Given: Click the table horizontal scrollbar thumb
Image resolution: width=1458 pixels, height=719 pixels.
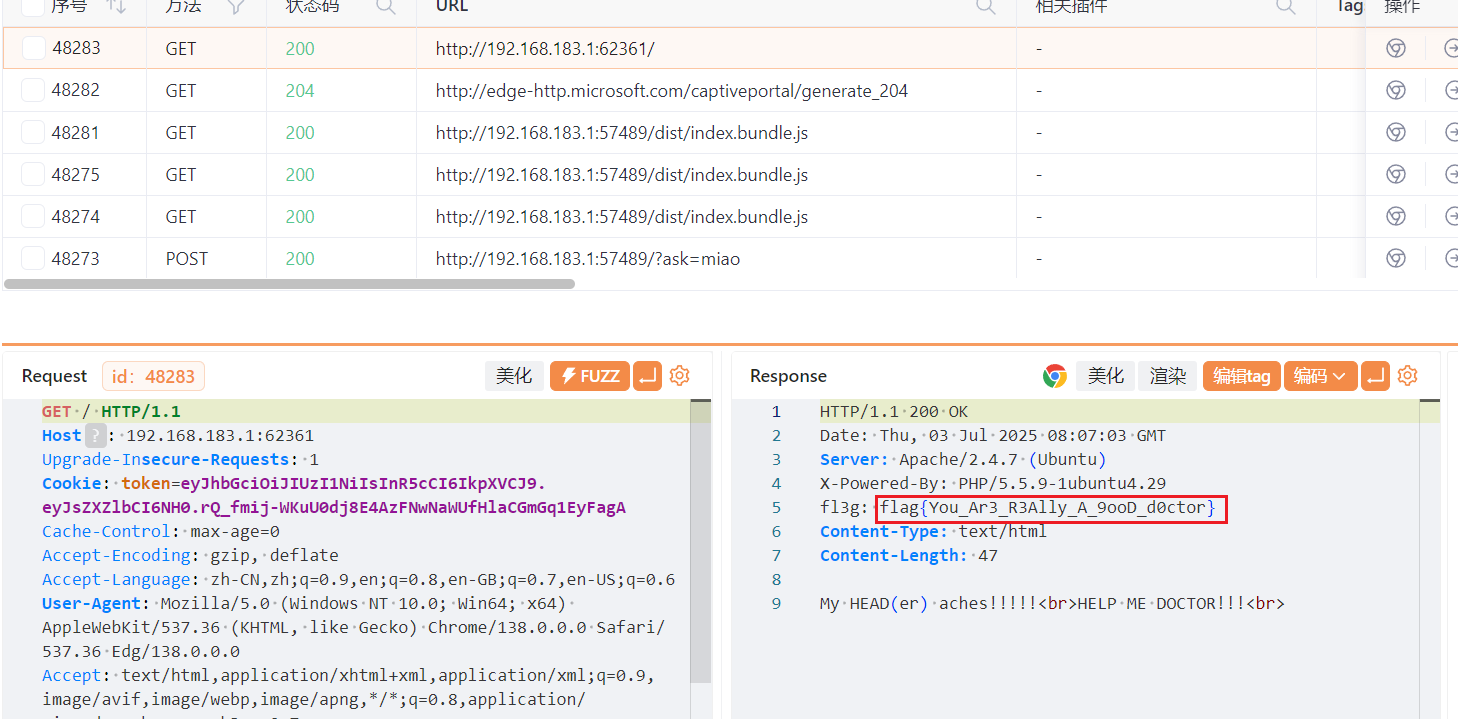Looking at the screenshot, I should point(290,284).
